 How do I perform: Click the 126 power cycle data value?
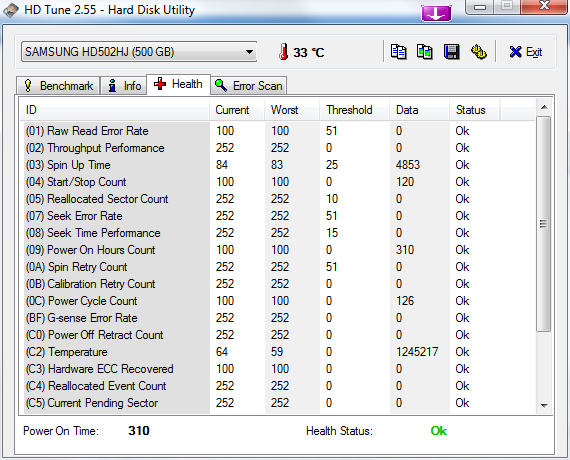tap(405, 301)
